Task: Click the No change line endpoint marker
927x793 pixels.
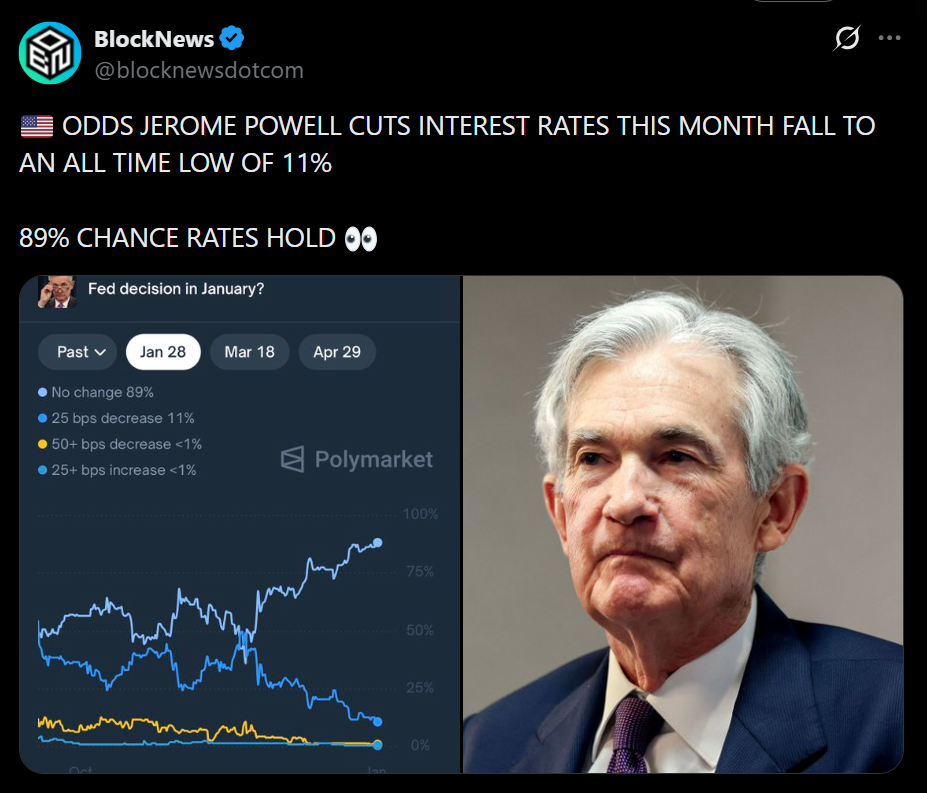Action: pos(377,543)
